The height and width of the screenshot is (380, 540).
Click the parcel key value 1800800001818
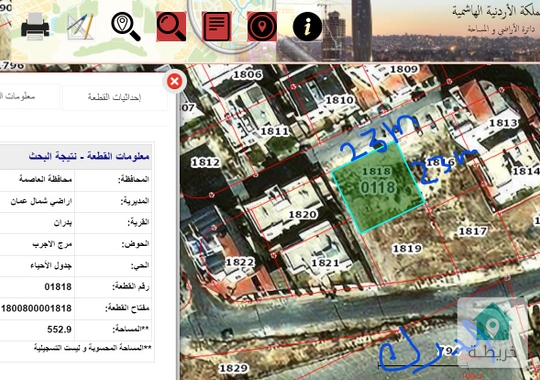tap(36, 308)
